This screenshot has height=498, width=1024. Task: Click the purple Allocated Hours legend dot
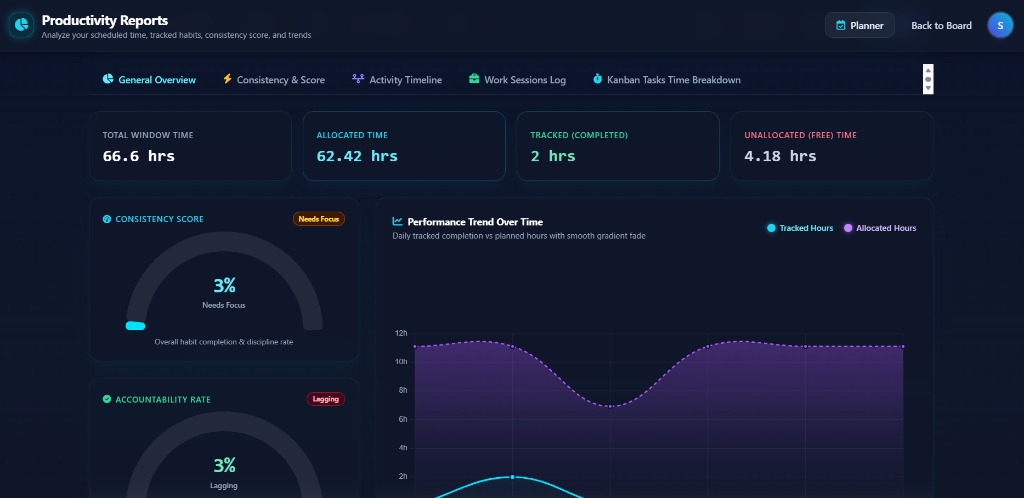click(x=848, y=228)
